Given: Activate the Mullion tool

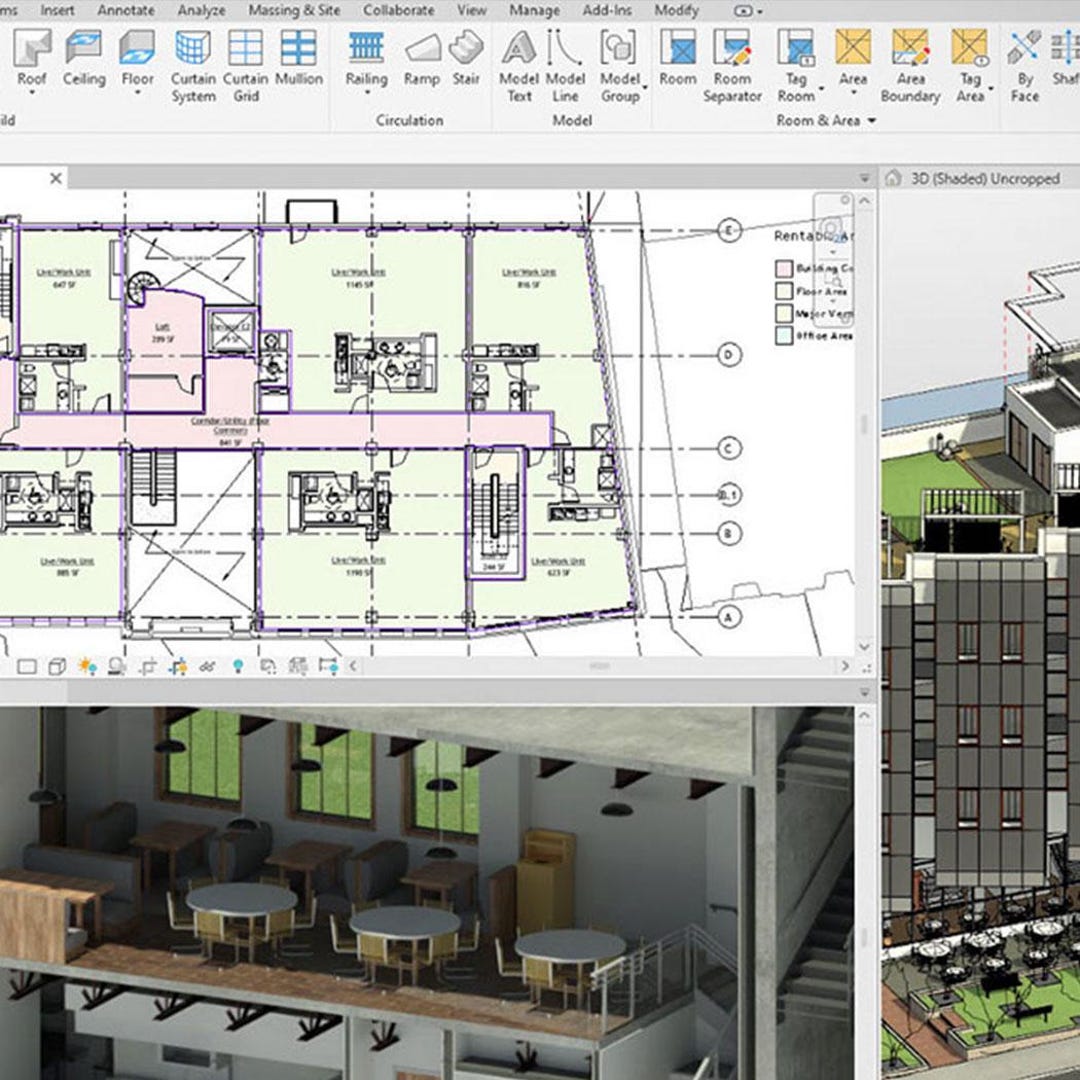Looking at the screenshot, I should point(299,58).
